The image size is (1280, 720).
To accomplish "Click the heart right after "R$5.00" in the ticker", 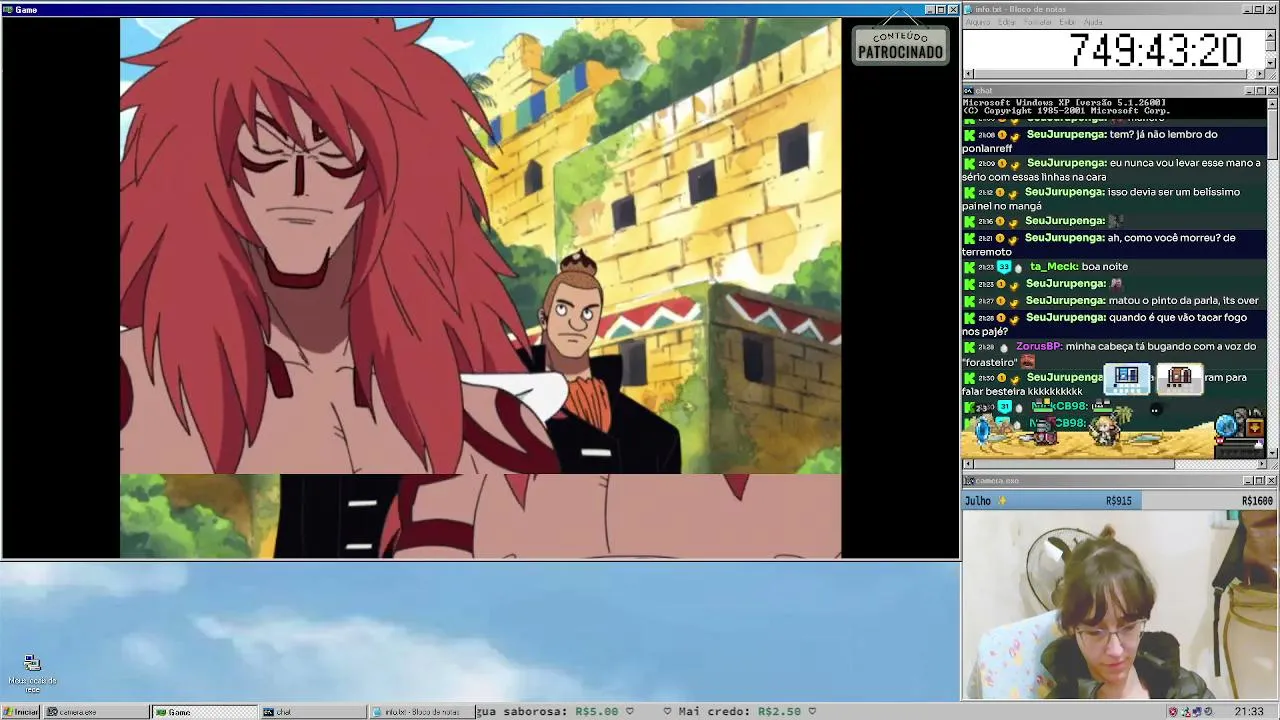I will pyautogui.click(x=629, y=712).
